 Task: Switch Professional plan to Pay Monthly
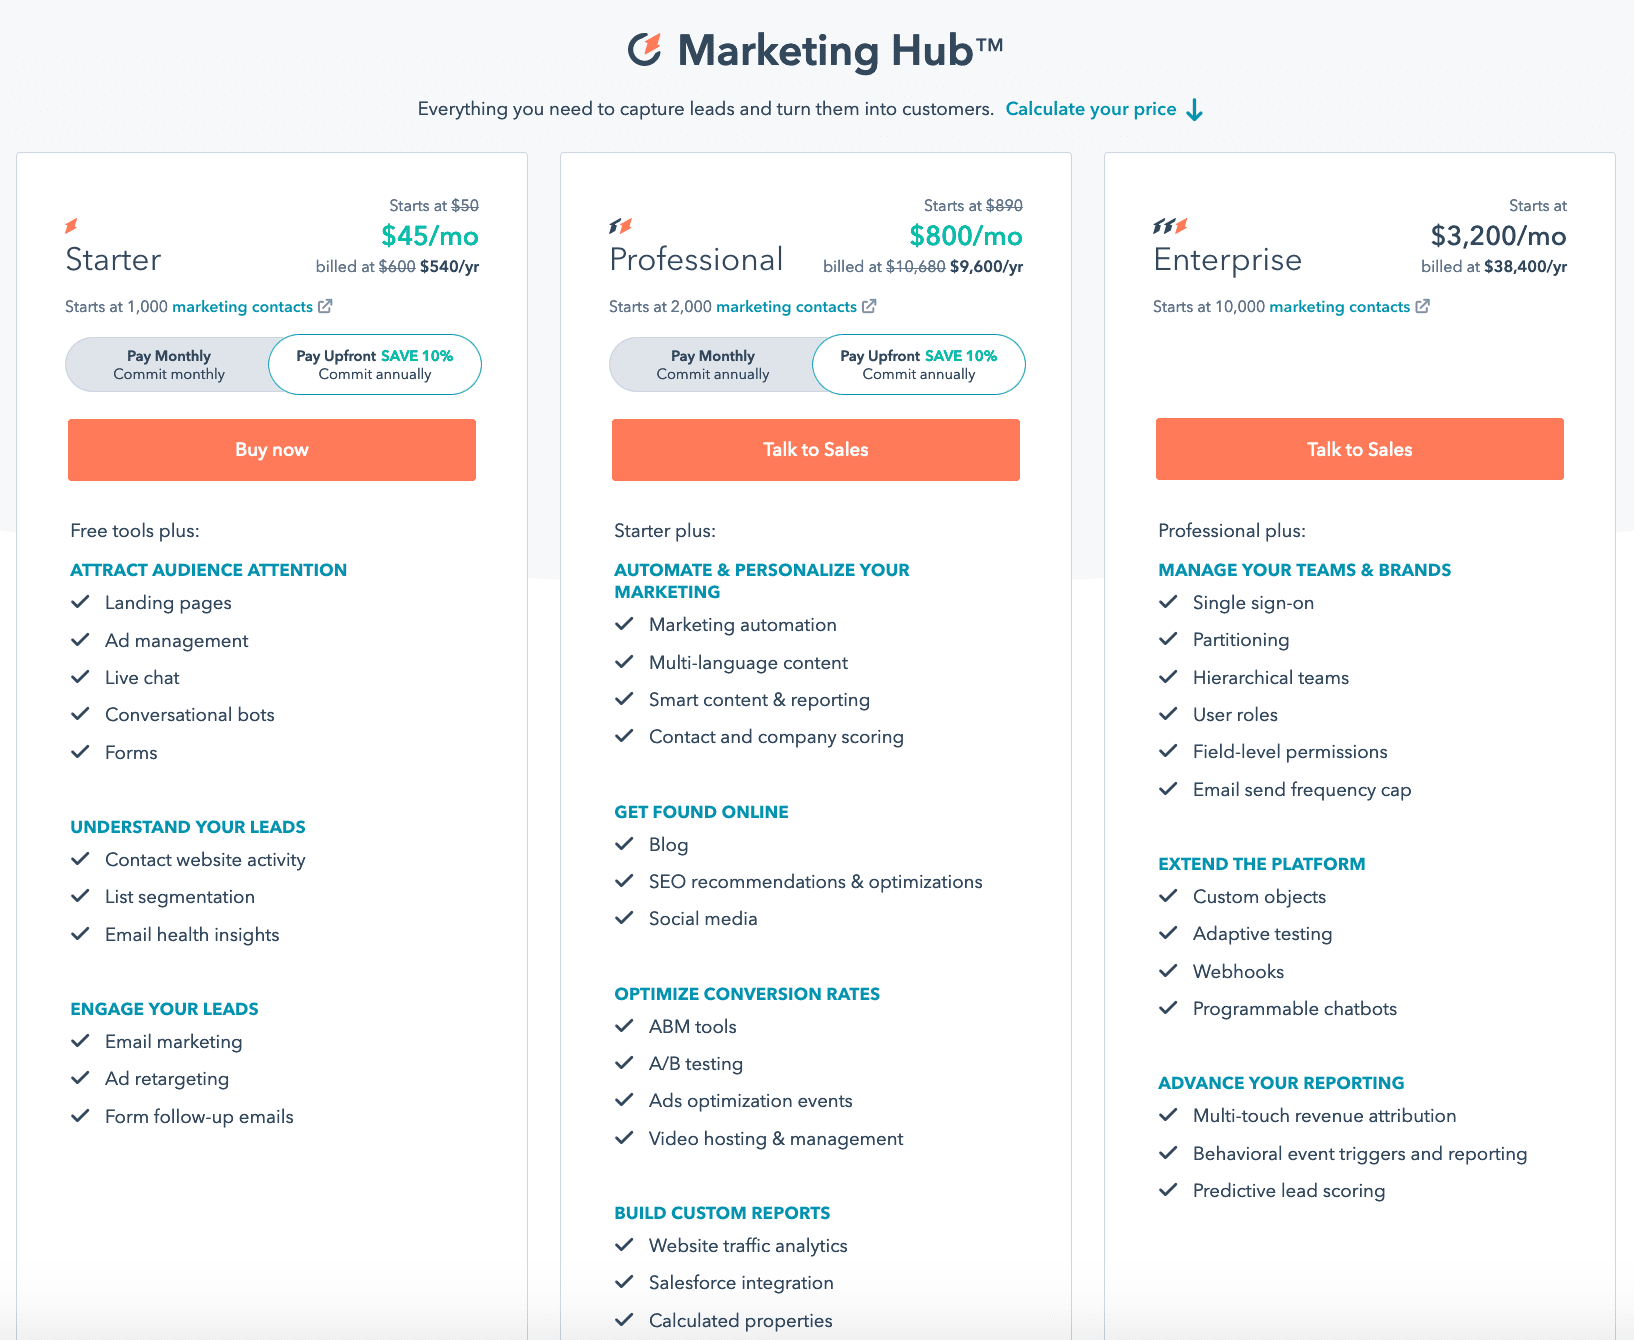713,364
